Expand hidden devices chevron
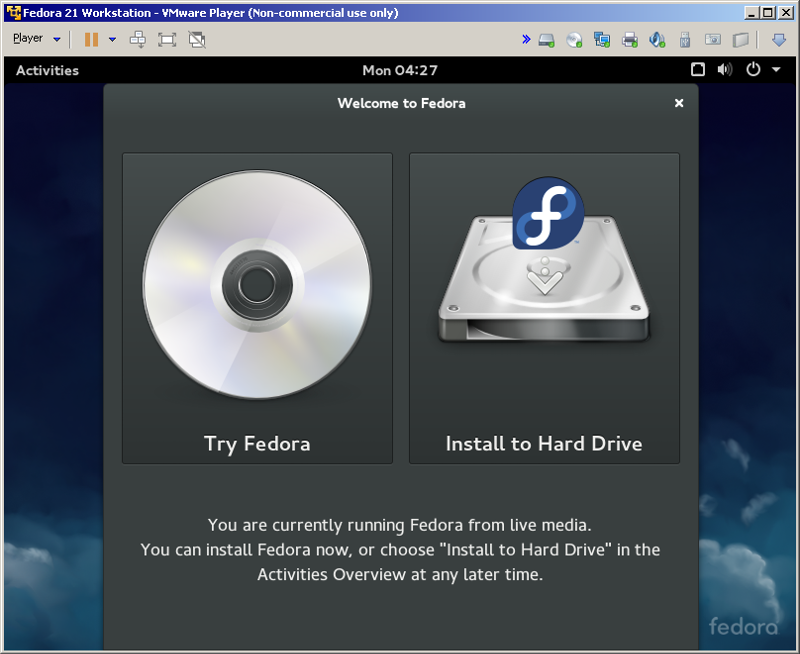The image size is (800, 654). pyautogui.click(x=526, y=39)
